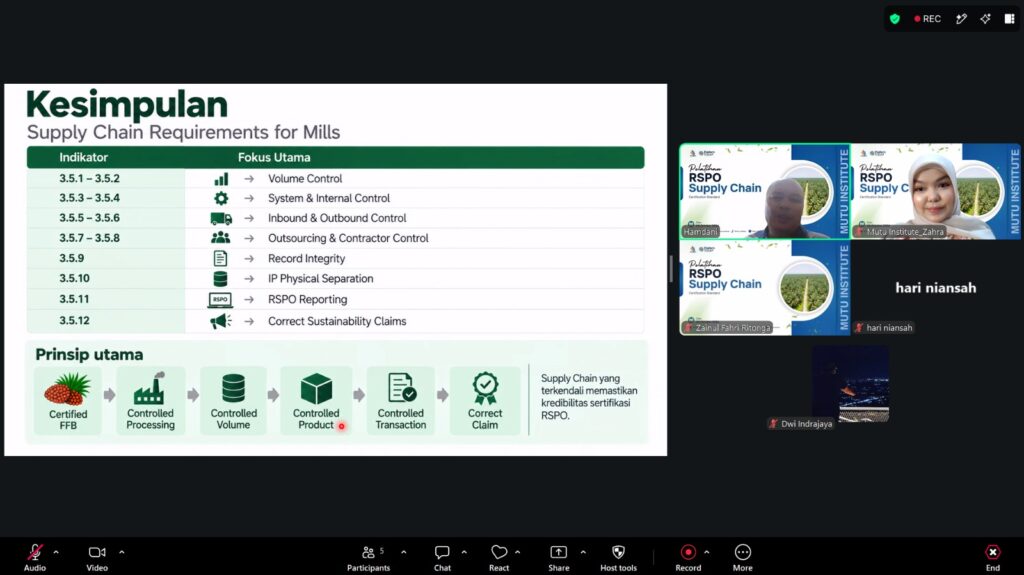The width and height of the screenshot is (1024, 575).
Task: Click the Record Integrity document icon
Action: click(221, 258)
